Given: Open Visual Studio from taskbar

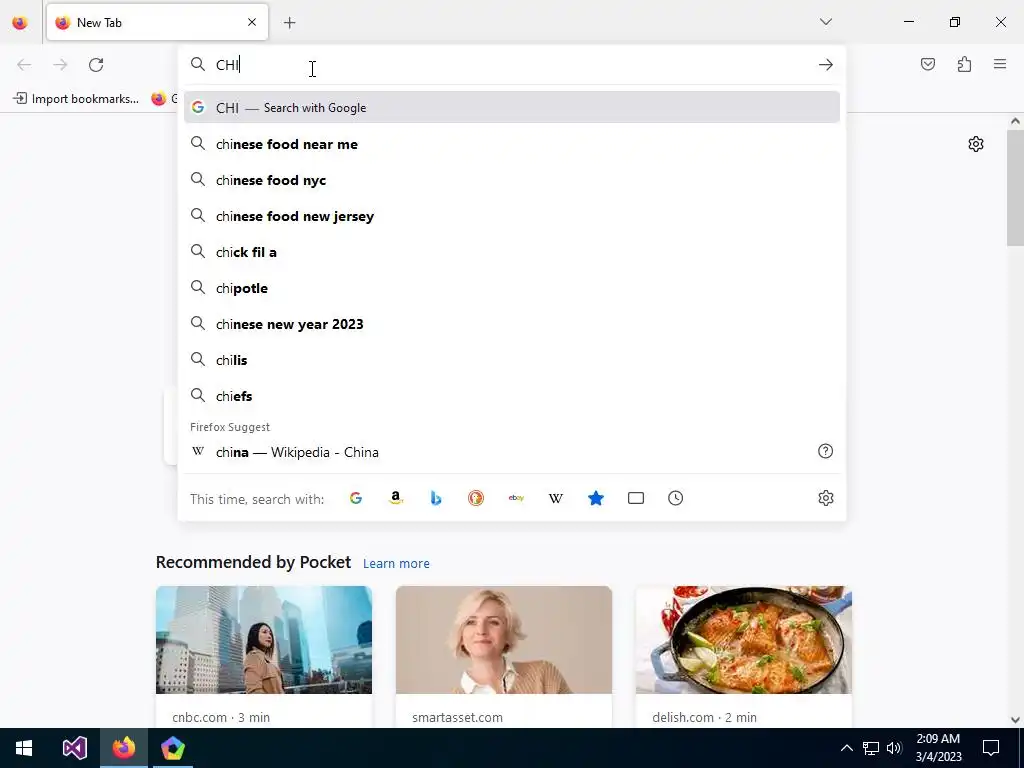Looking at the screenshot, I should tap(74, 748).
